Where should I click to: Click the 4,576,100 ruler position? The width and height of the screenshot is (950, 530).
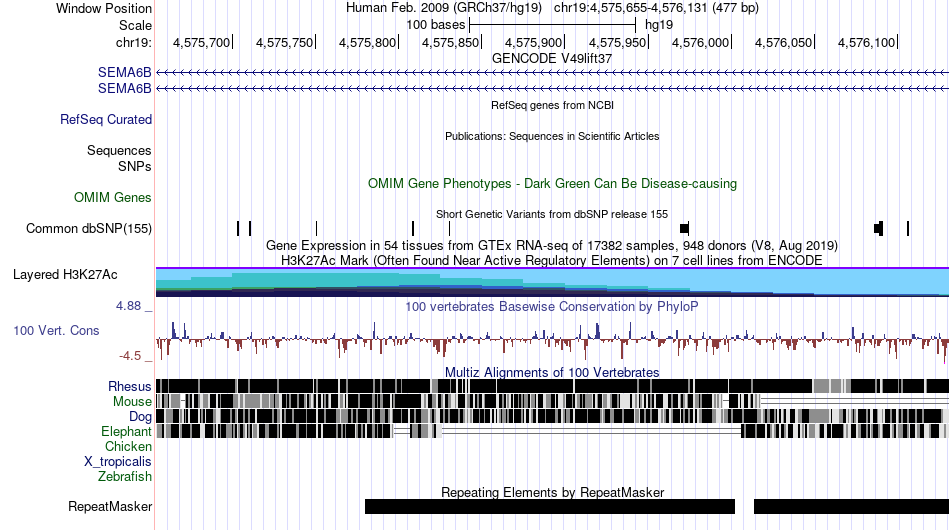click(866, 42)
